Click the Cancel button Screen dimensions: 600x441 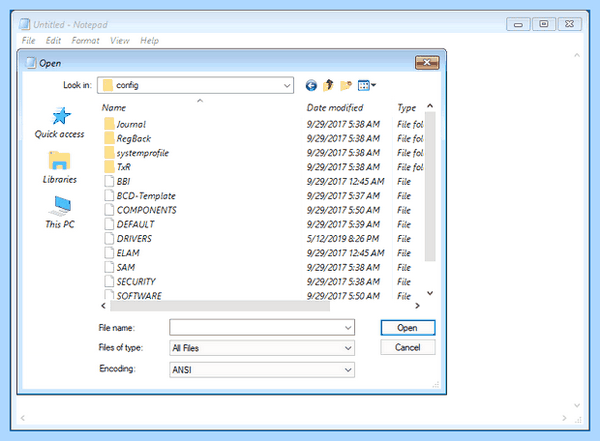click(x=408, y=347)
